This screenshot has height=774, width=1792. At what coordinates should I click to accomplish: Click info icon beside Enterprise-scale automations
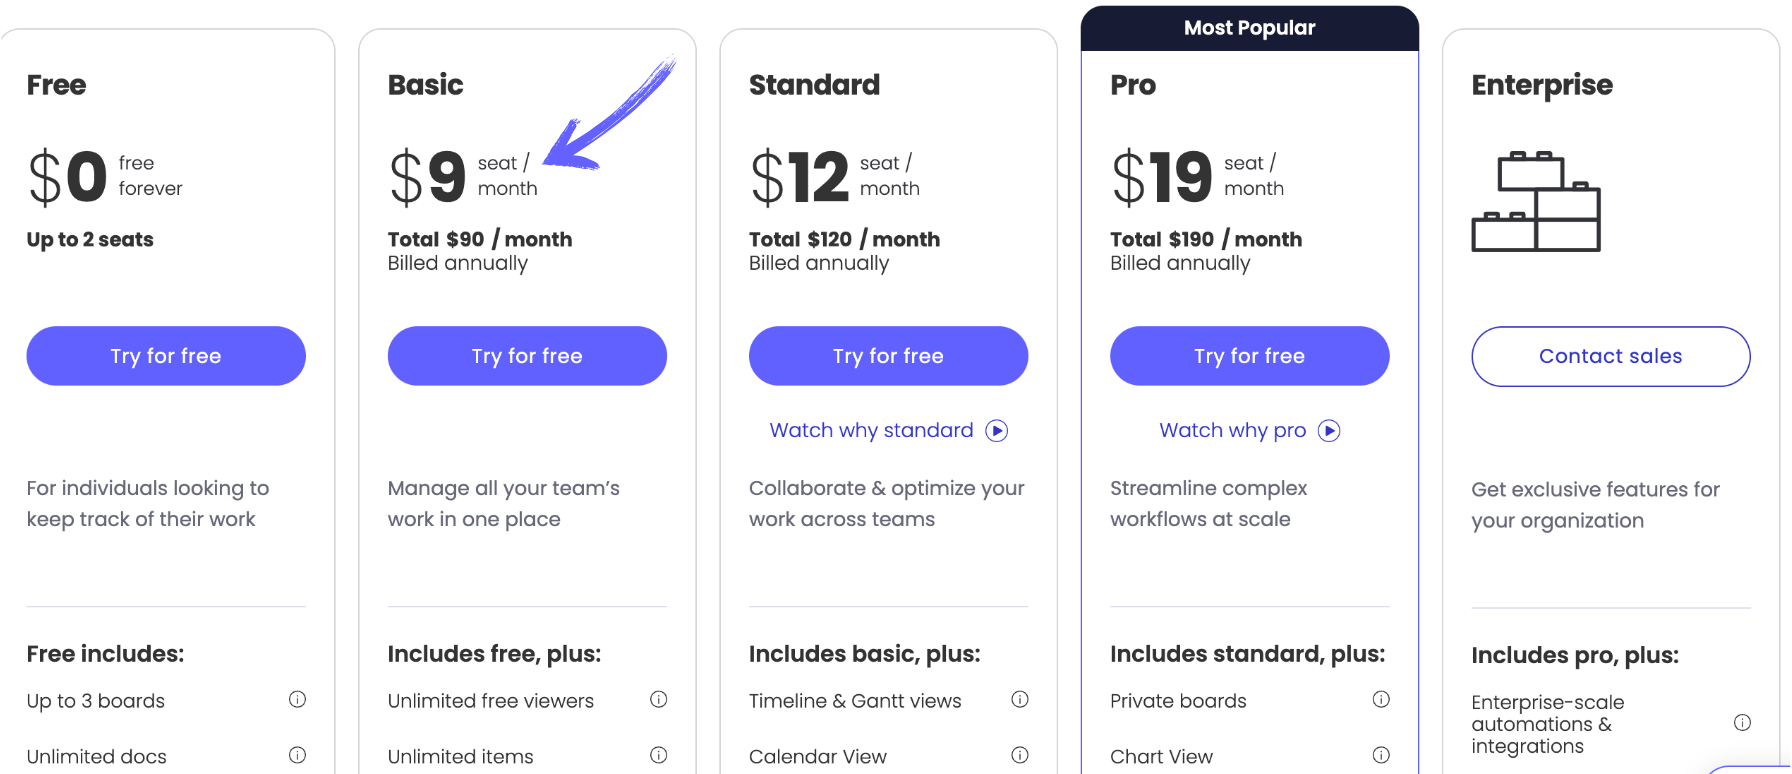click(x=1742, y=722)
